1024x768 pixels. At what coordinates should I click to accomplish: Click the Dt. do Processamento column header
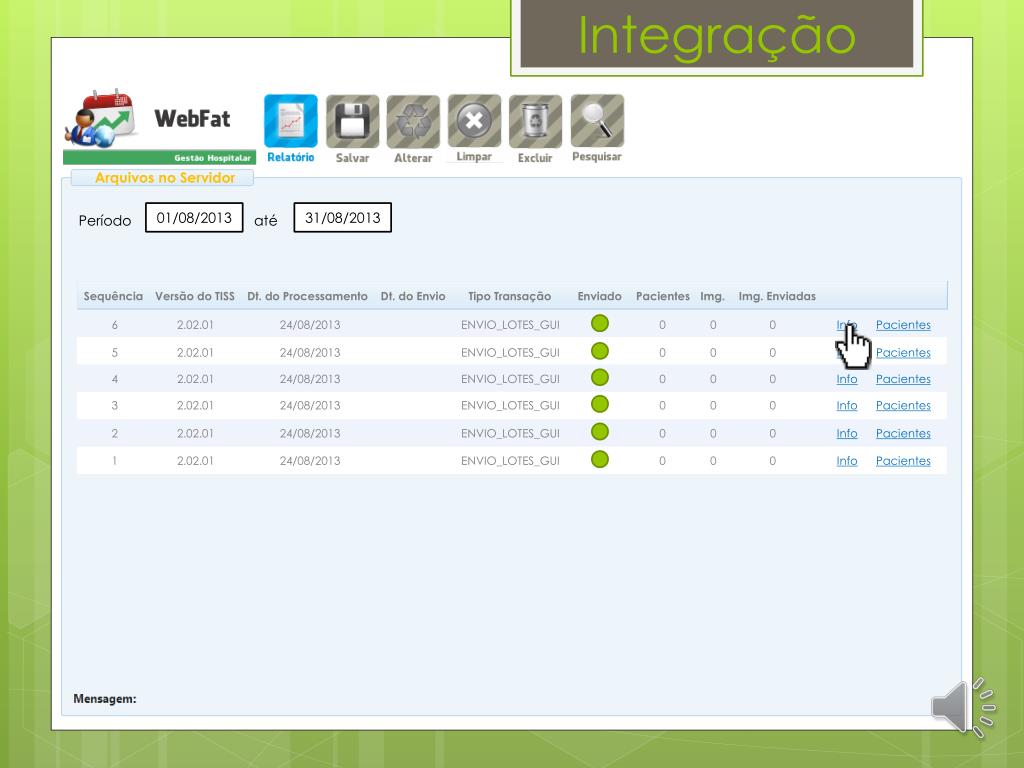307,296
